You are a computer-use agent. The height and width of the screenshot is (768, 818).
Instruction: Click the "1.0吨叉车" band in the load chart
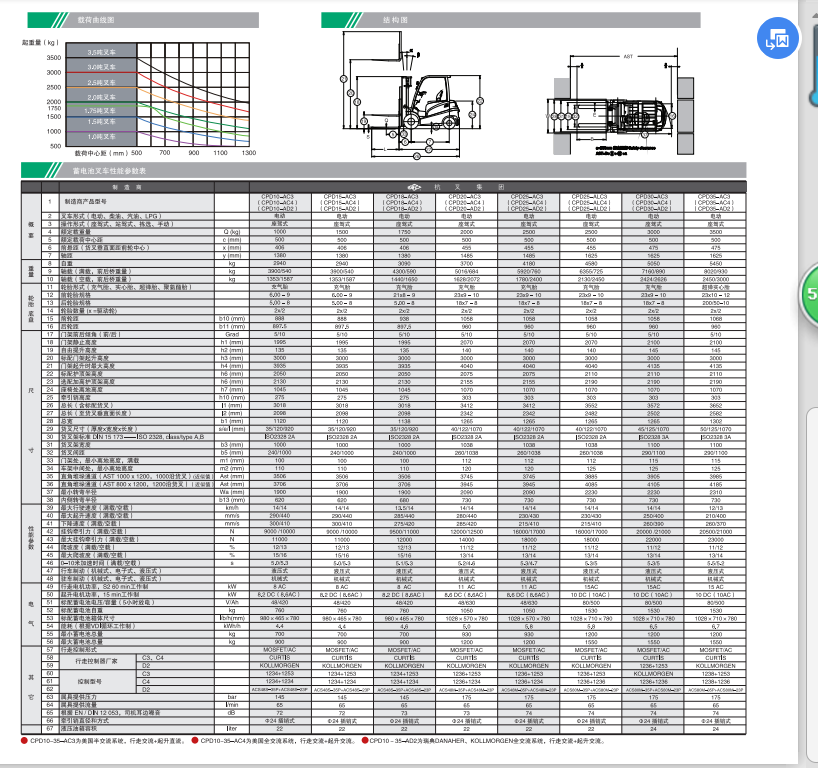click(101, 136)
